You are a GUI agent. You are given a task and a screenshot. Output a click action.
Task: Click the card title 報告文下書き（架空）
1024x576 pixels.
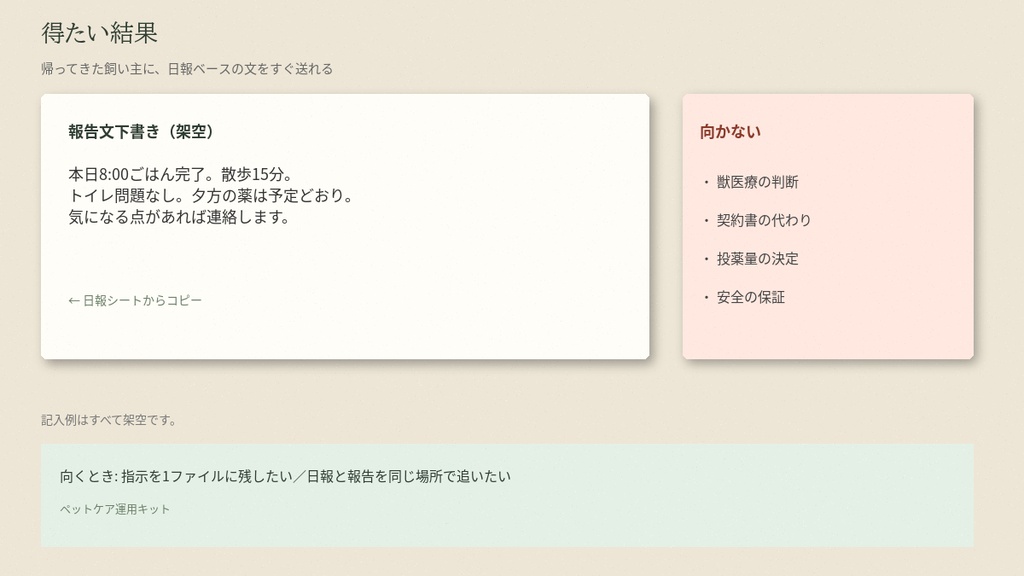(140, 131)
